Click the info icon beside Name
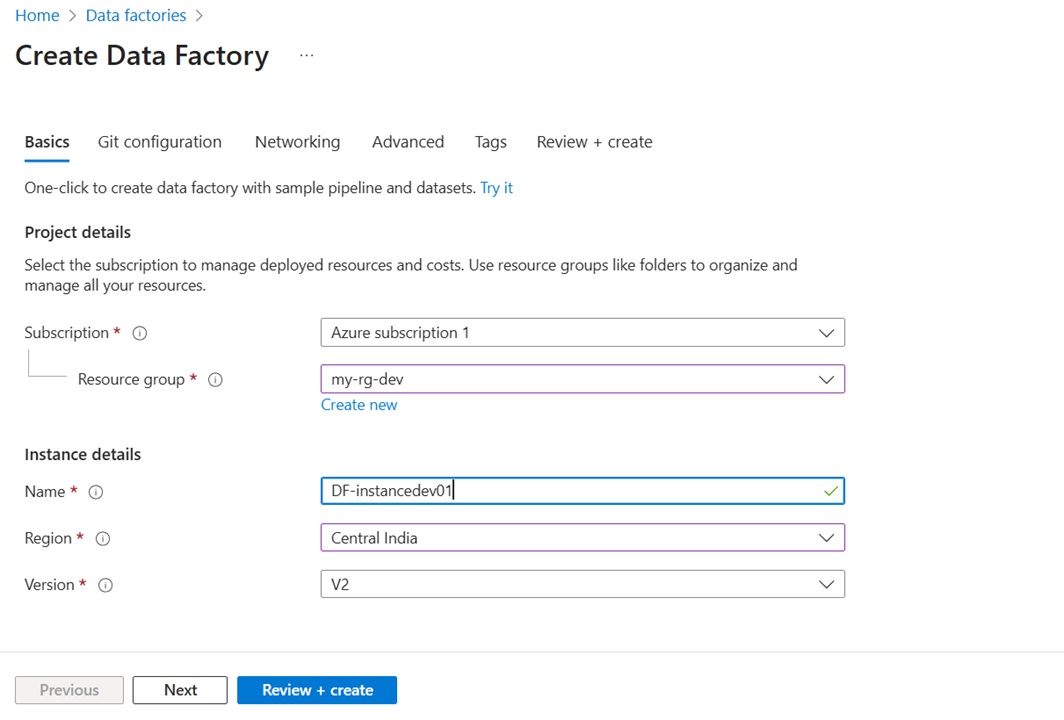1064x720 pixels. point(95,492)
